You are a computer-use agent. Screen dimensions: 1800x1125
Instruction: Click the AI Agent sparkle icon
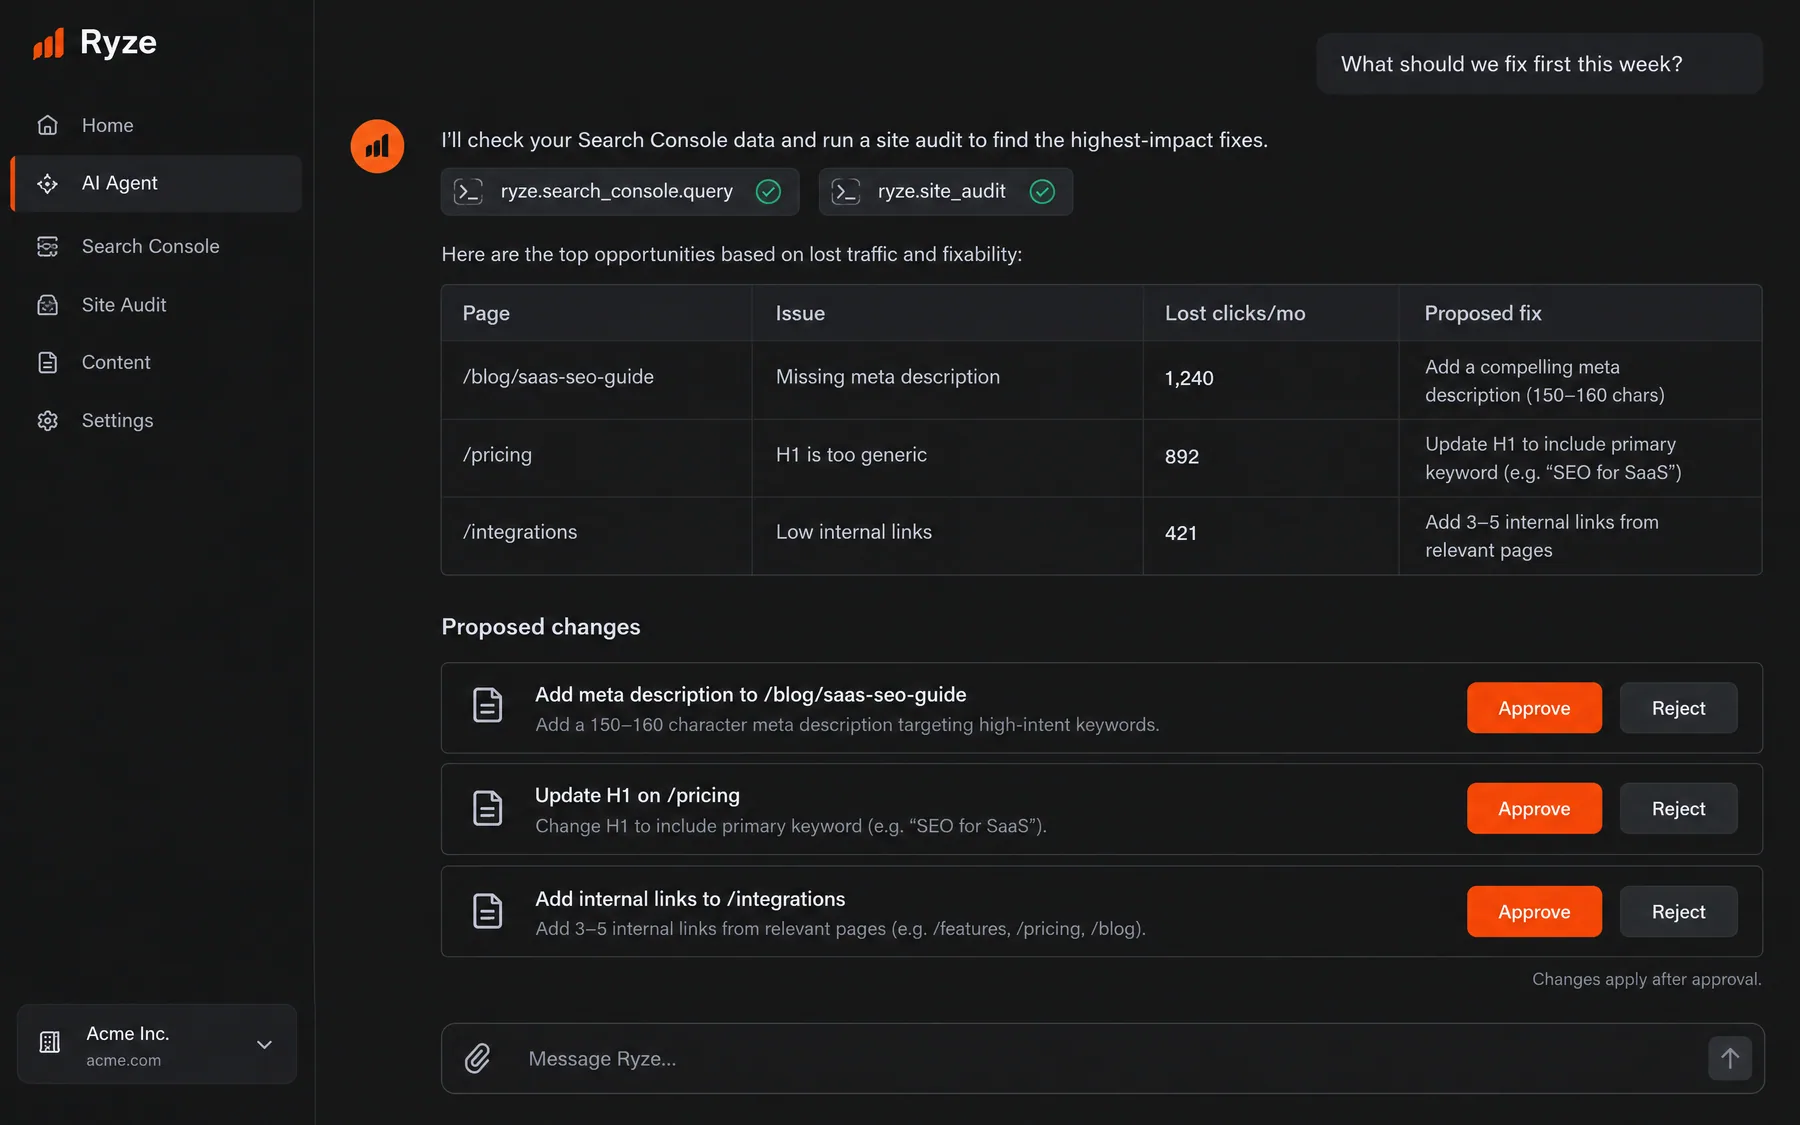(x=48, y=183)
